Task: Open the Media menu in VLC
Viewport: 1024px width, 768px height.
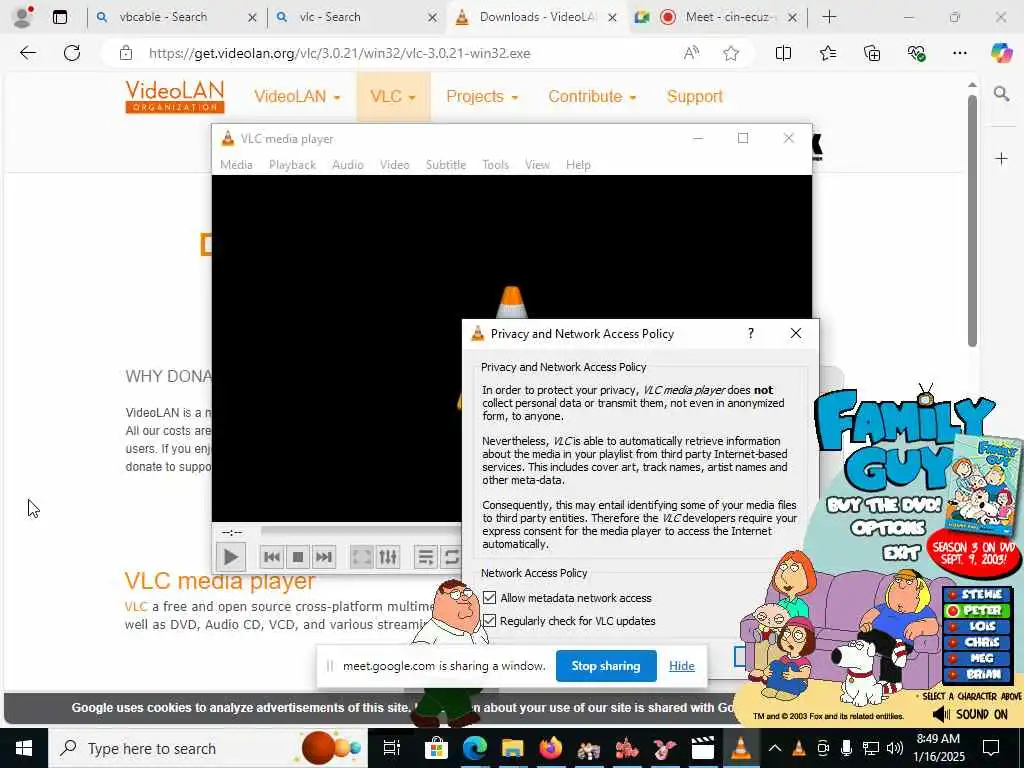Action: (x=236, y=165)
